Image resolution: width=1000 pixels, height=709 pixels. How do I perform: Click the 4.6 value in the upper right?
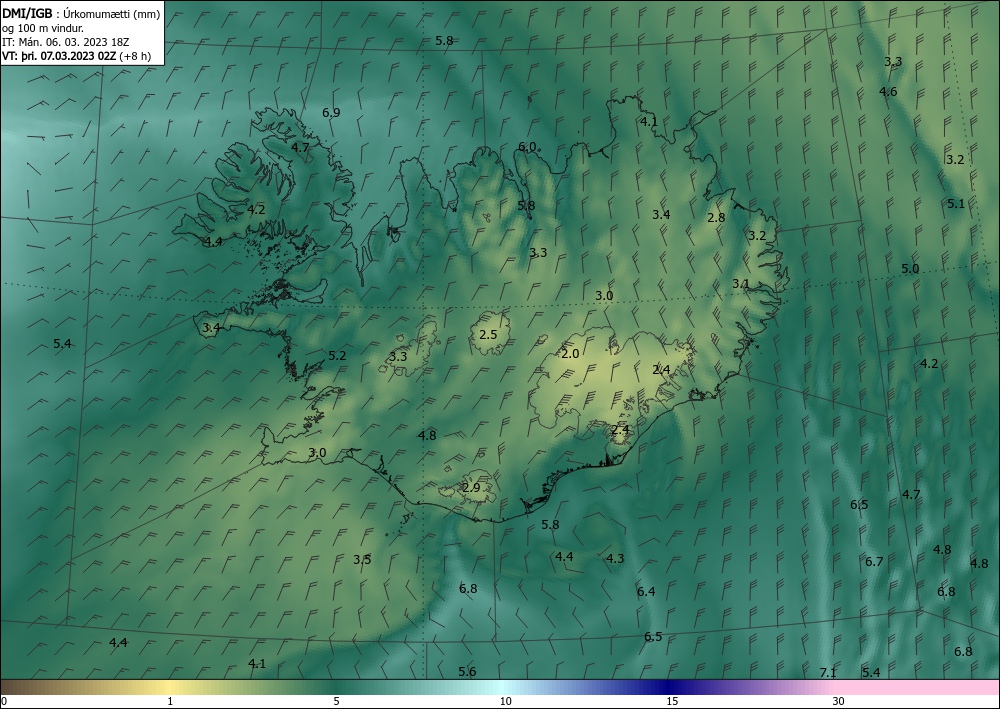[x=888, y=92]
